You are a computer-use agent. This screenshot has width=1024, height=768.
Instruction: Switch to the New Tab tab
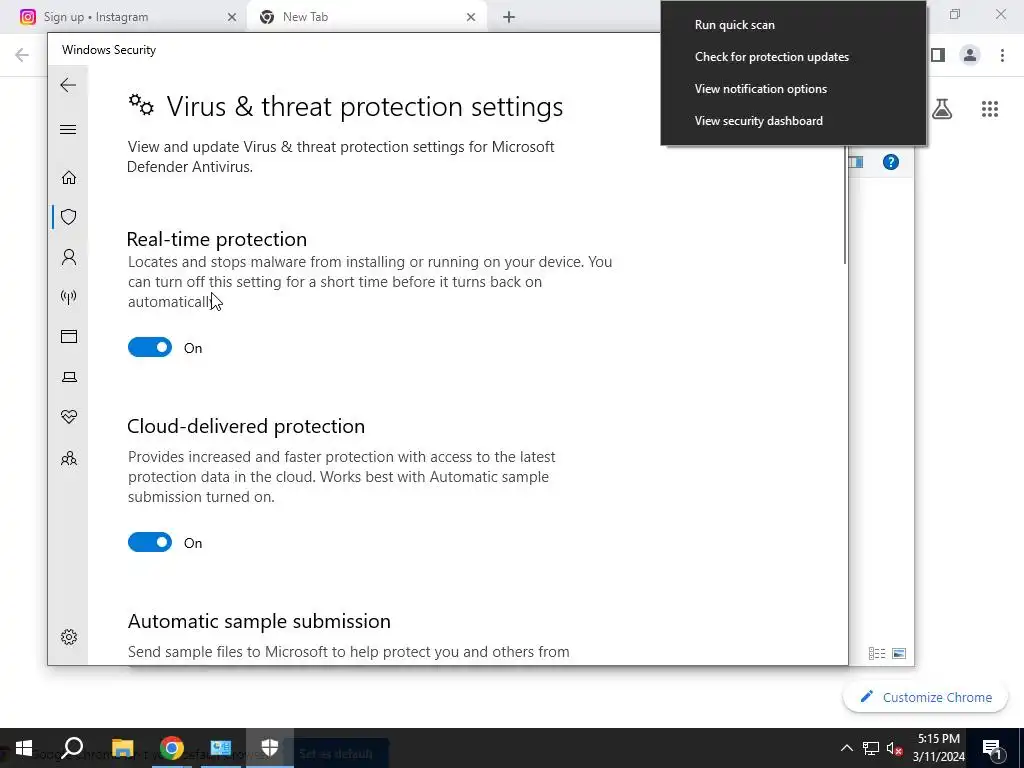click(x=366, y=17)
